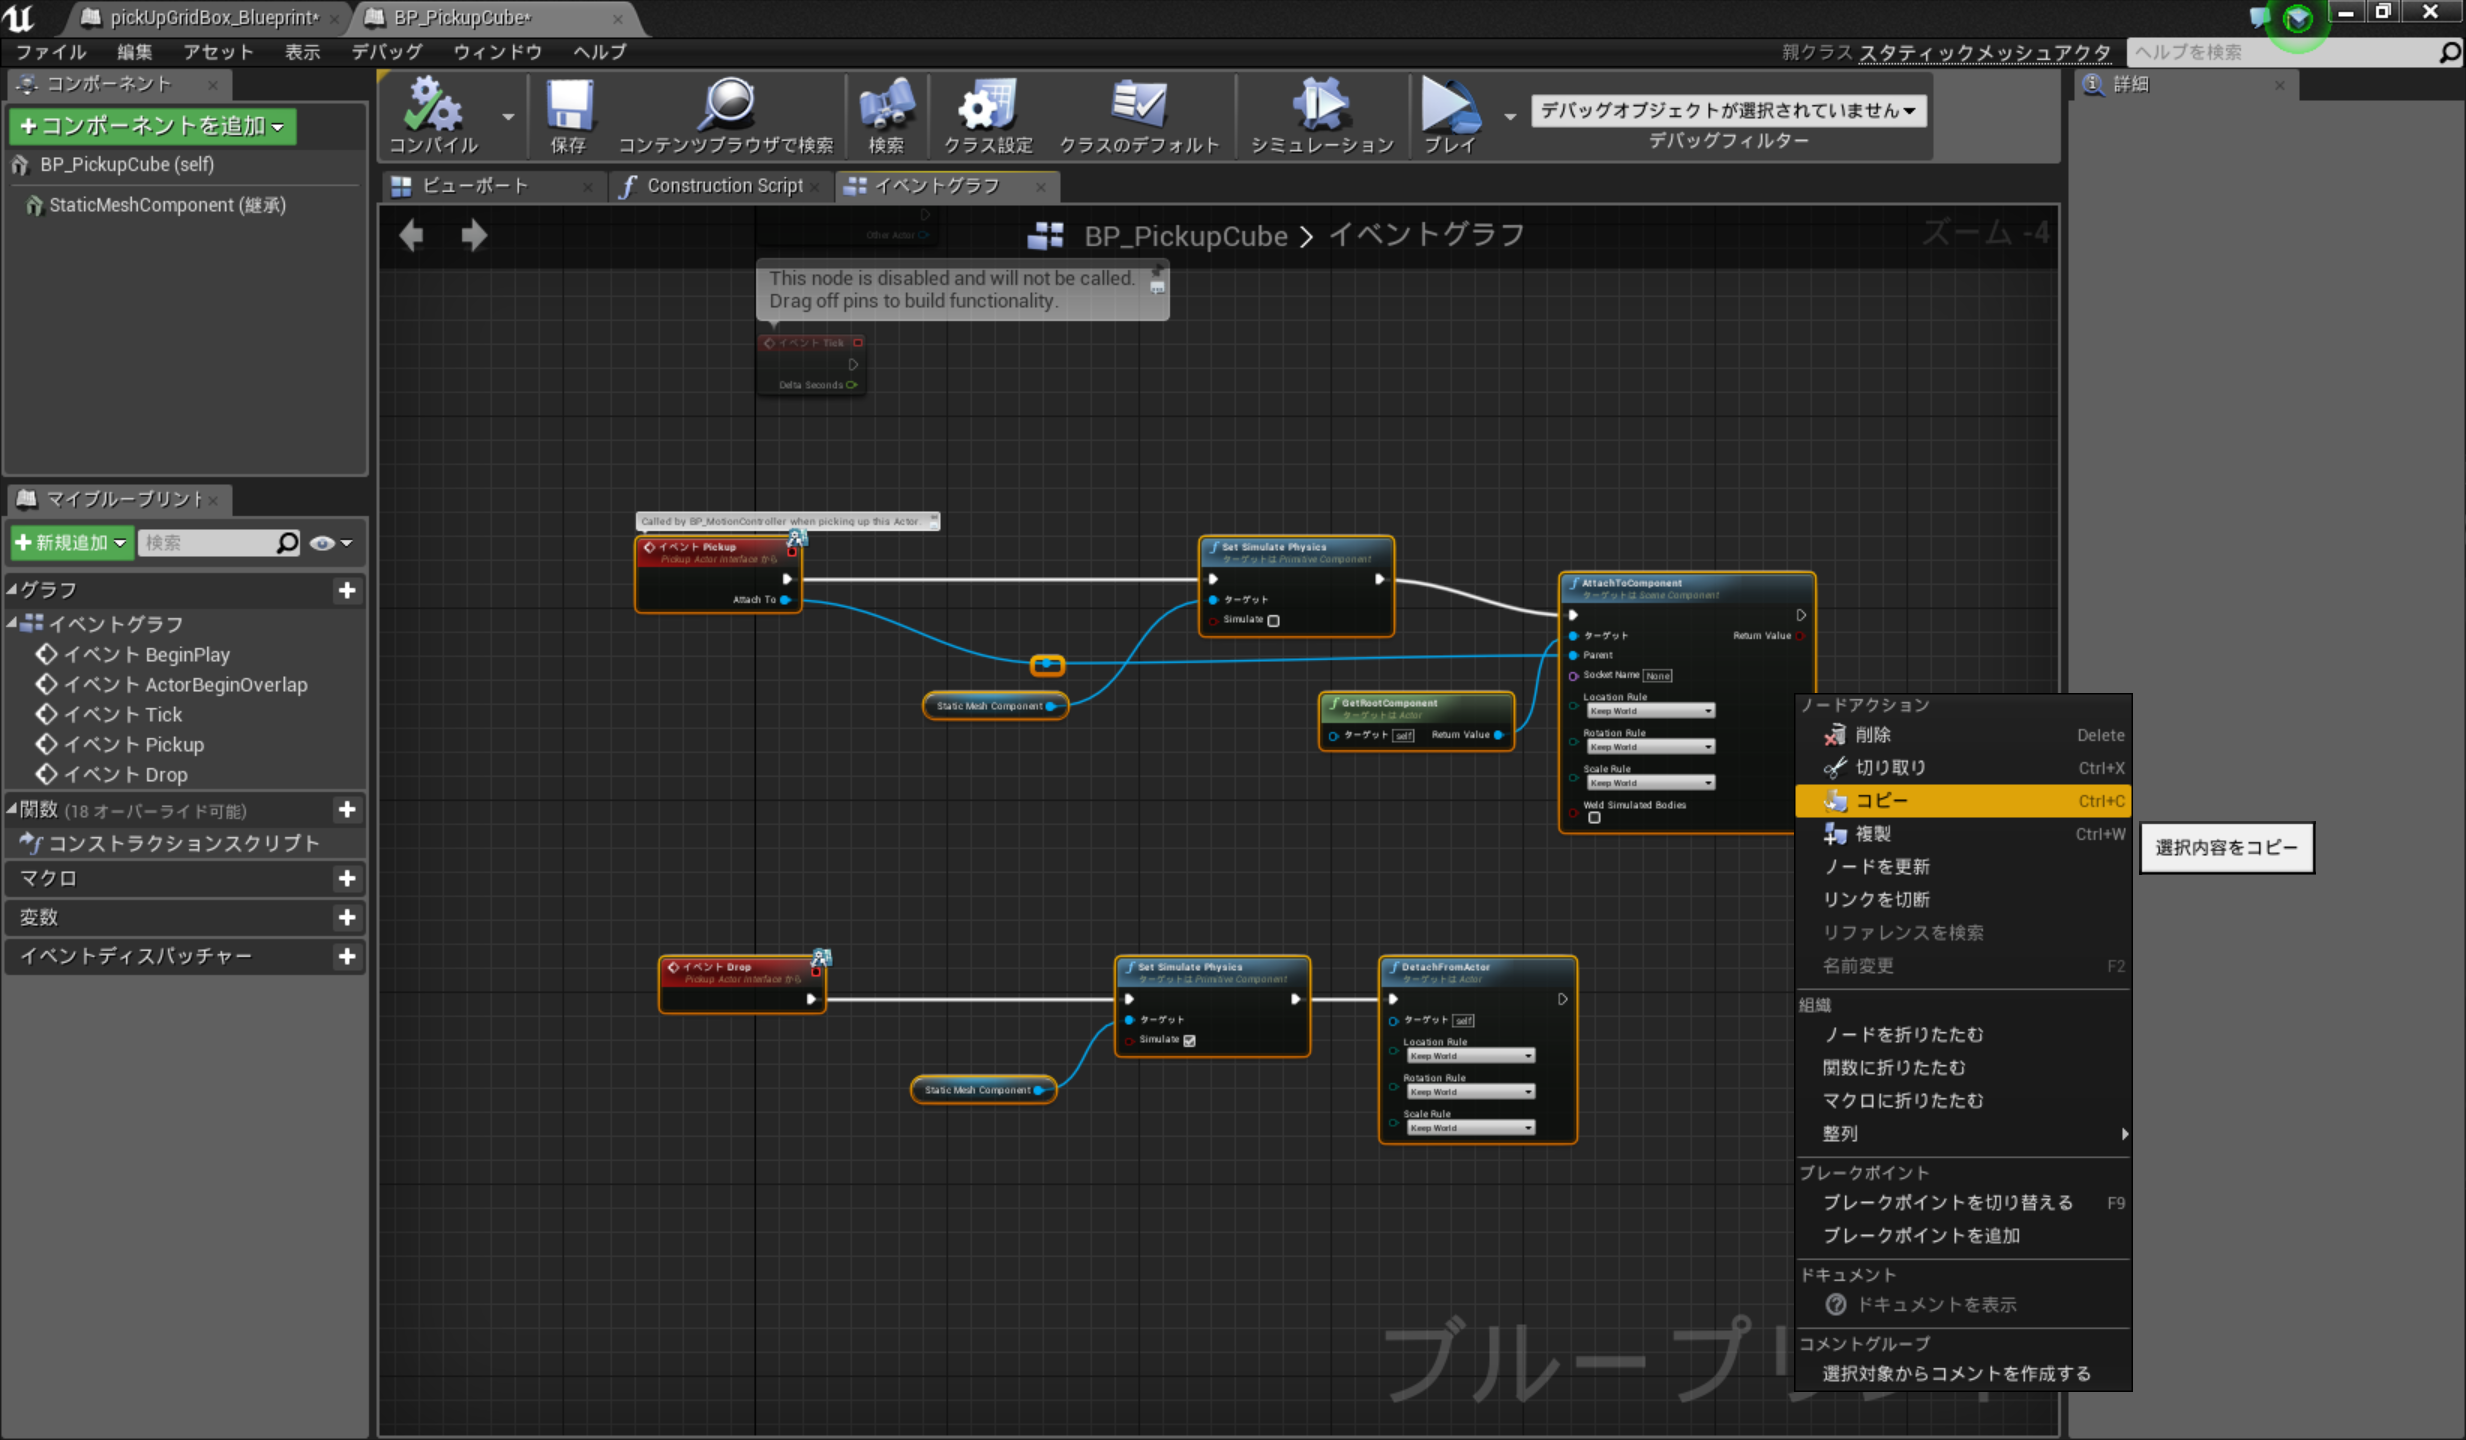Add new function with plus button
The image size is (2466, 1440).
coord(347,809)
